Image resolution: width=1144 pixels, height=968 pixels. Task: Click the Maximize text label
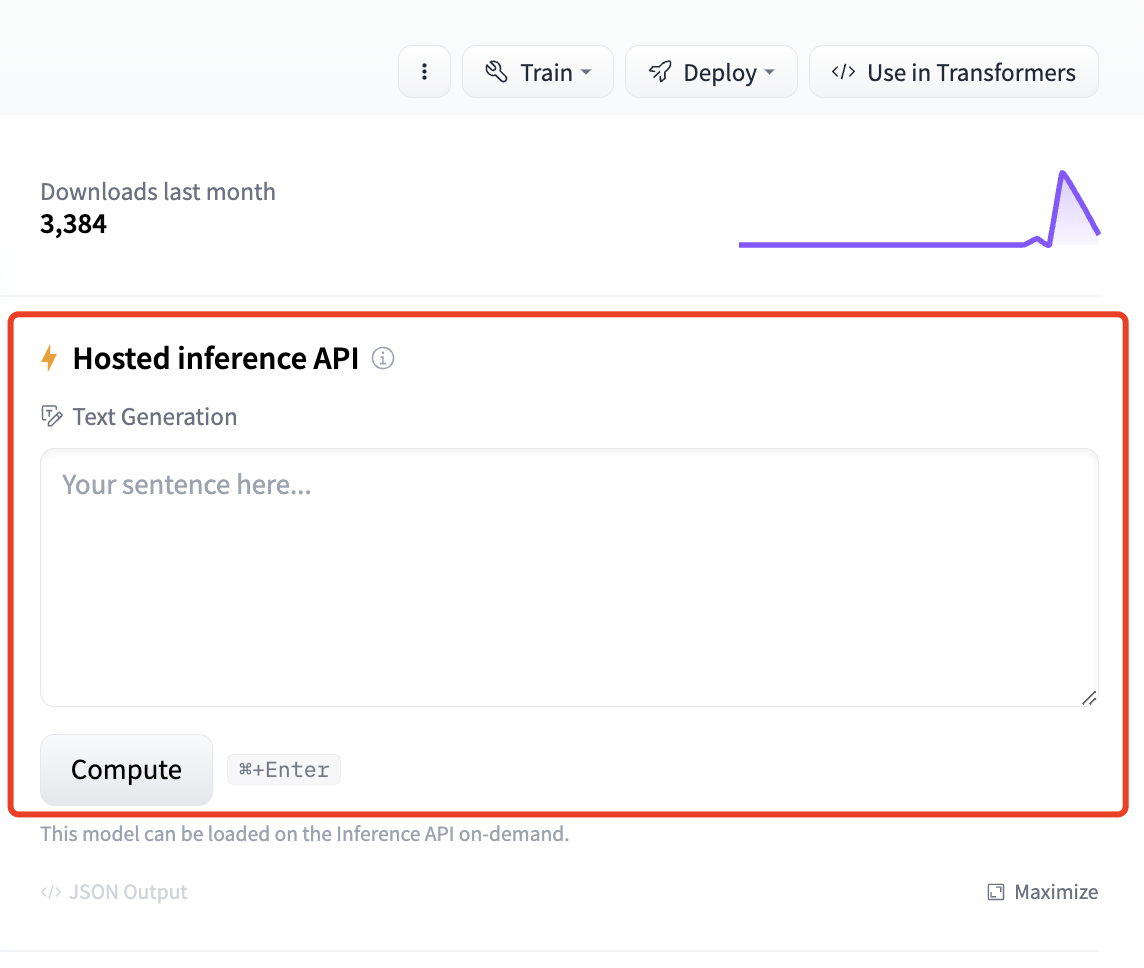[x=1056, y=892]
